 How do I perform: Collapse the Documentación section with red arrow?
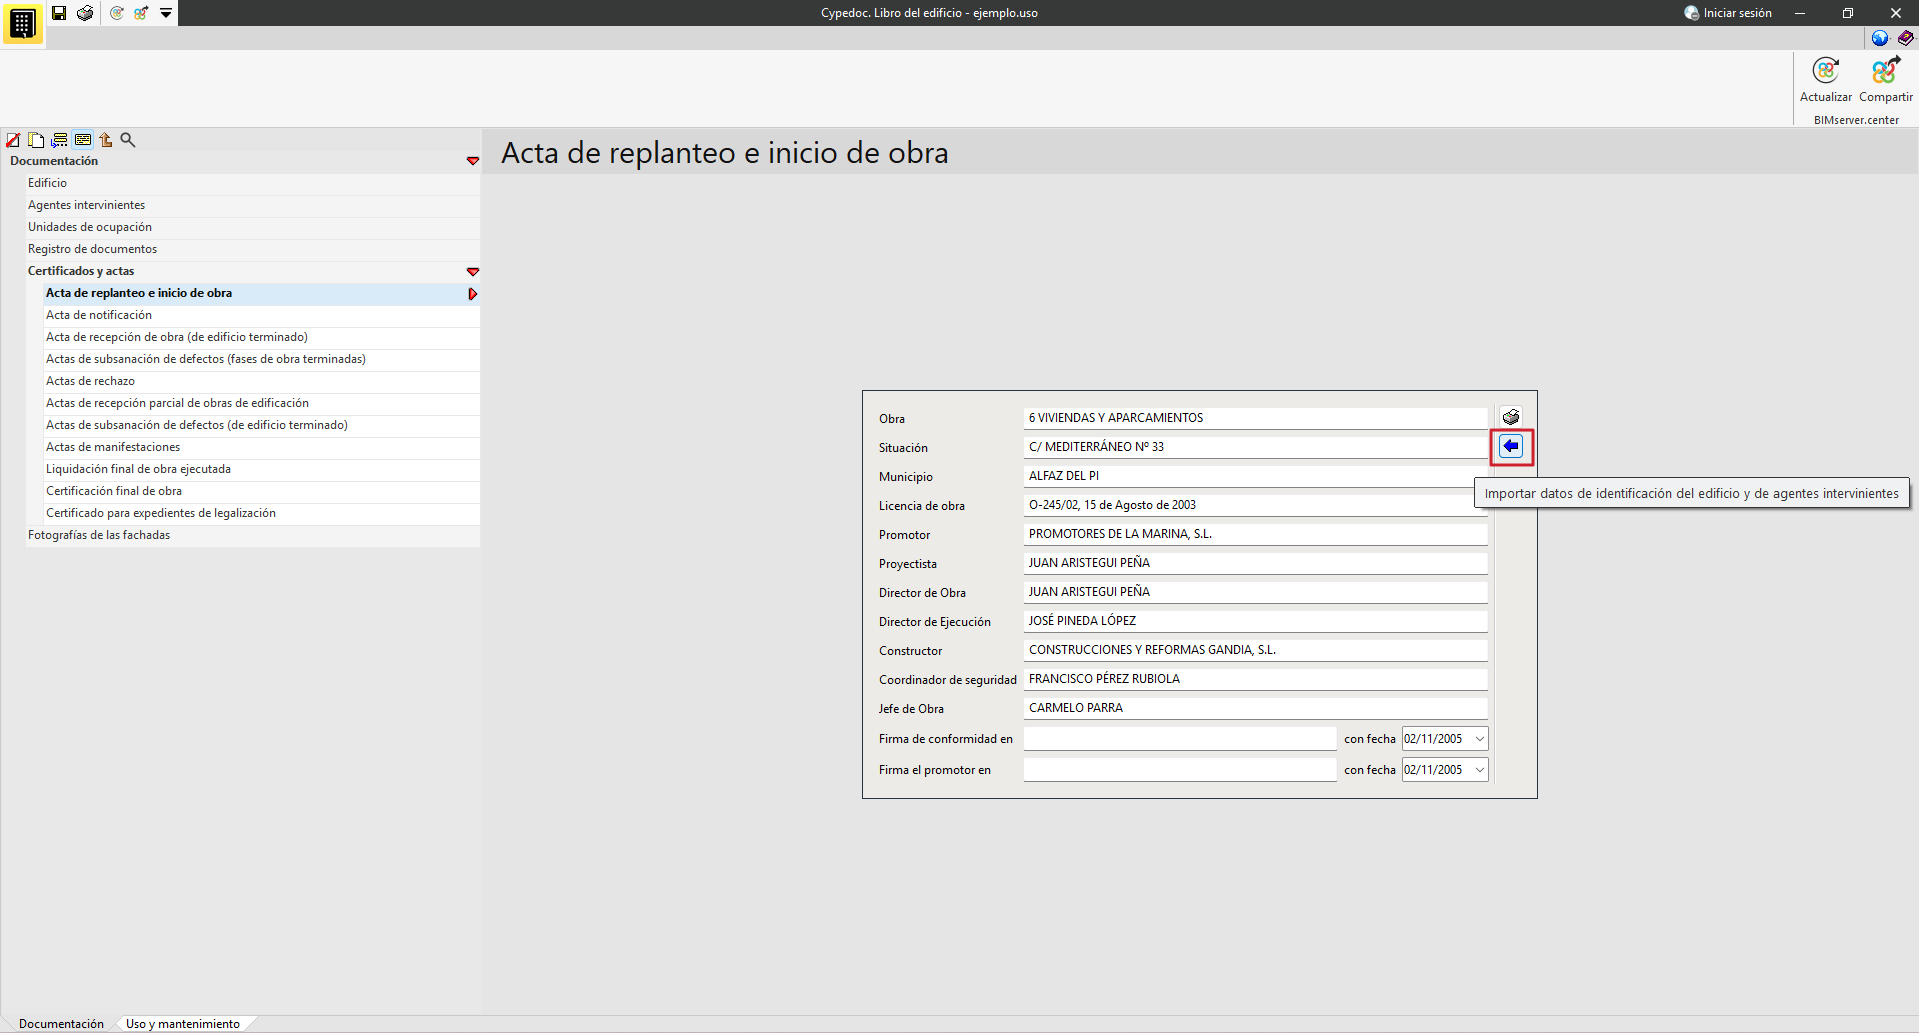click(x=473, y=161)
